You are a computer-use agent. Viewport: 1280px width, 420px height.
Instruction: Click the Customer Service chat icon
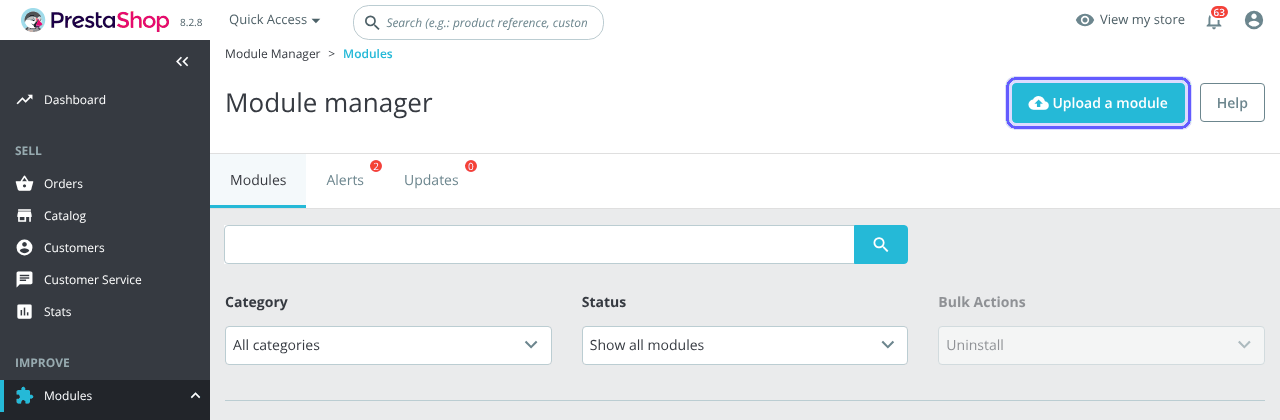coord(25,280)
